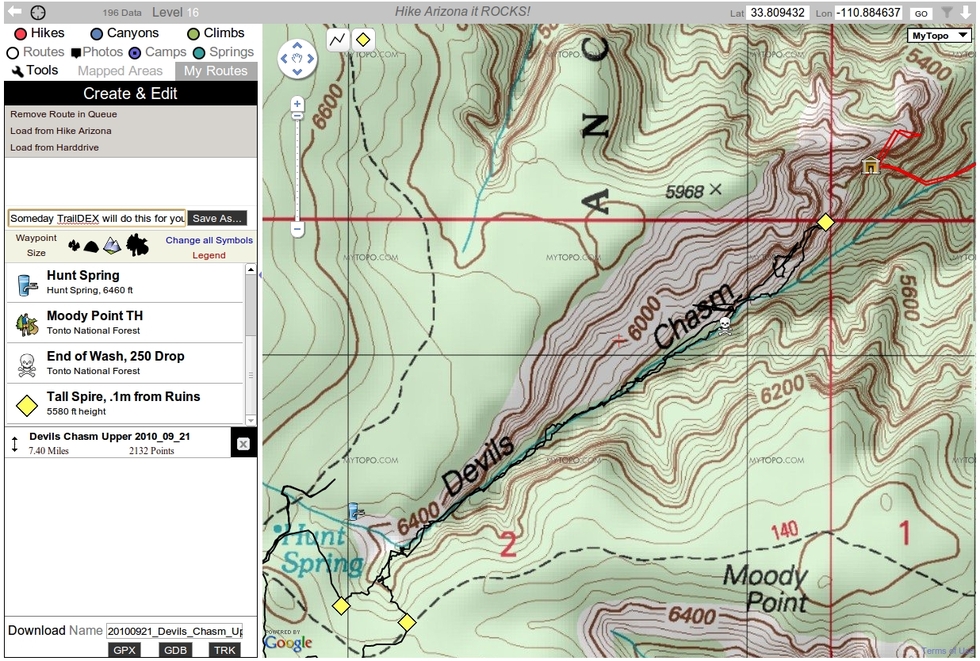The height and width of the screenshot is (661, 980).
Task: Remove the Devils Chasm Upper route with X
Action: tap(243, 444)
